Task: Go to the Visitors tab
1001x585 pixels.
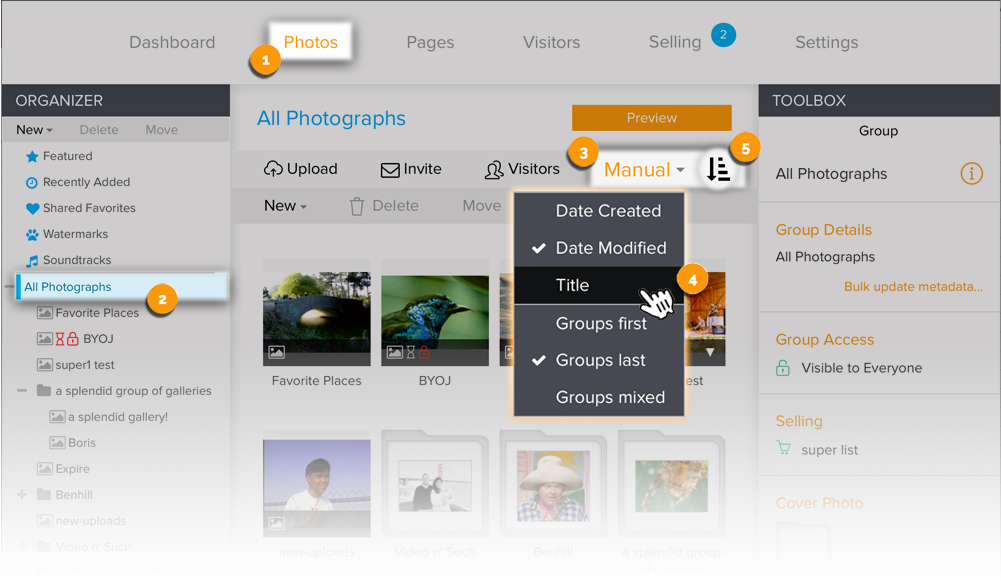Action: click(x=552, y=42)
